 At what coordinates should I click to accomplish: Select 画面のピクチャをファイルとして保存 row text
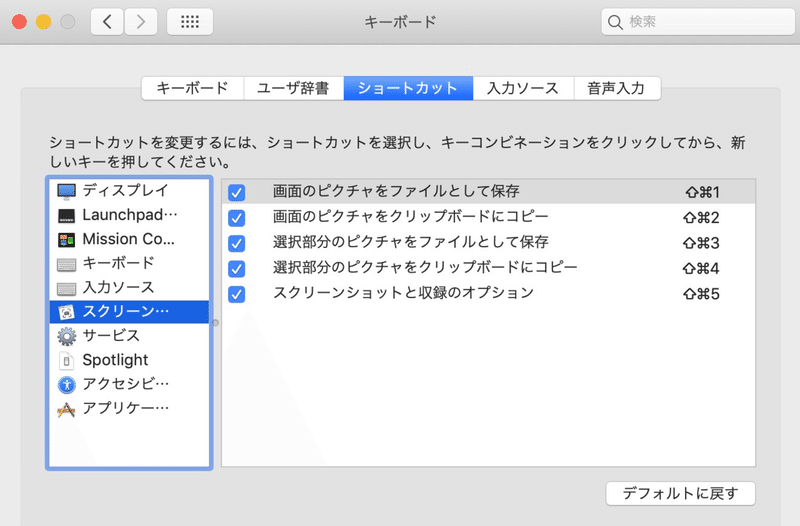click(x=396, y=191)
